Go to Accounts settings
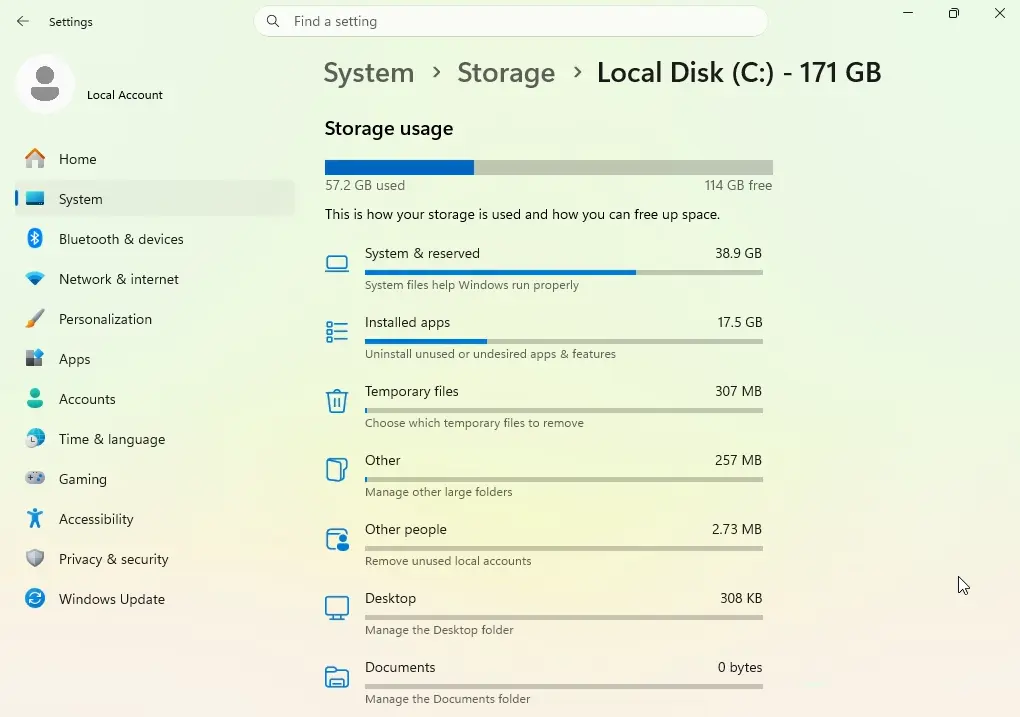This screenshot has width=1020, height=717. tap(155, 399)
